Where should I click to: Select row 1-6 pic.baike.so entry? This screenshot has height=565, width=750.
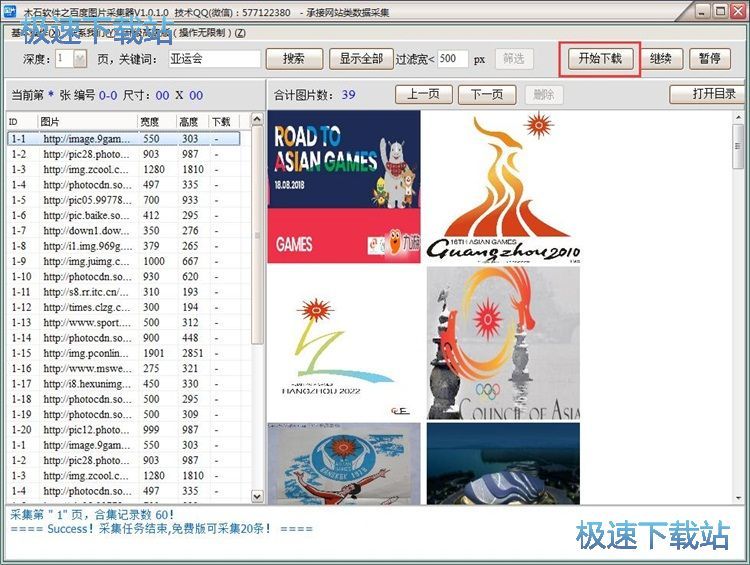pyautogui.click(x=123, y=215)
